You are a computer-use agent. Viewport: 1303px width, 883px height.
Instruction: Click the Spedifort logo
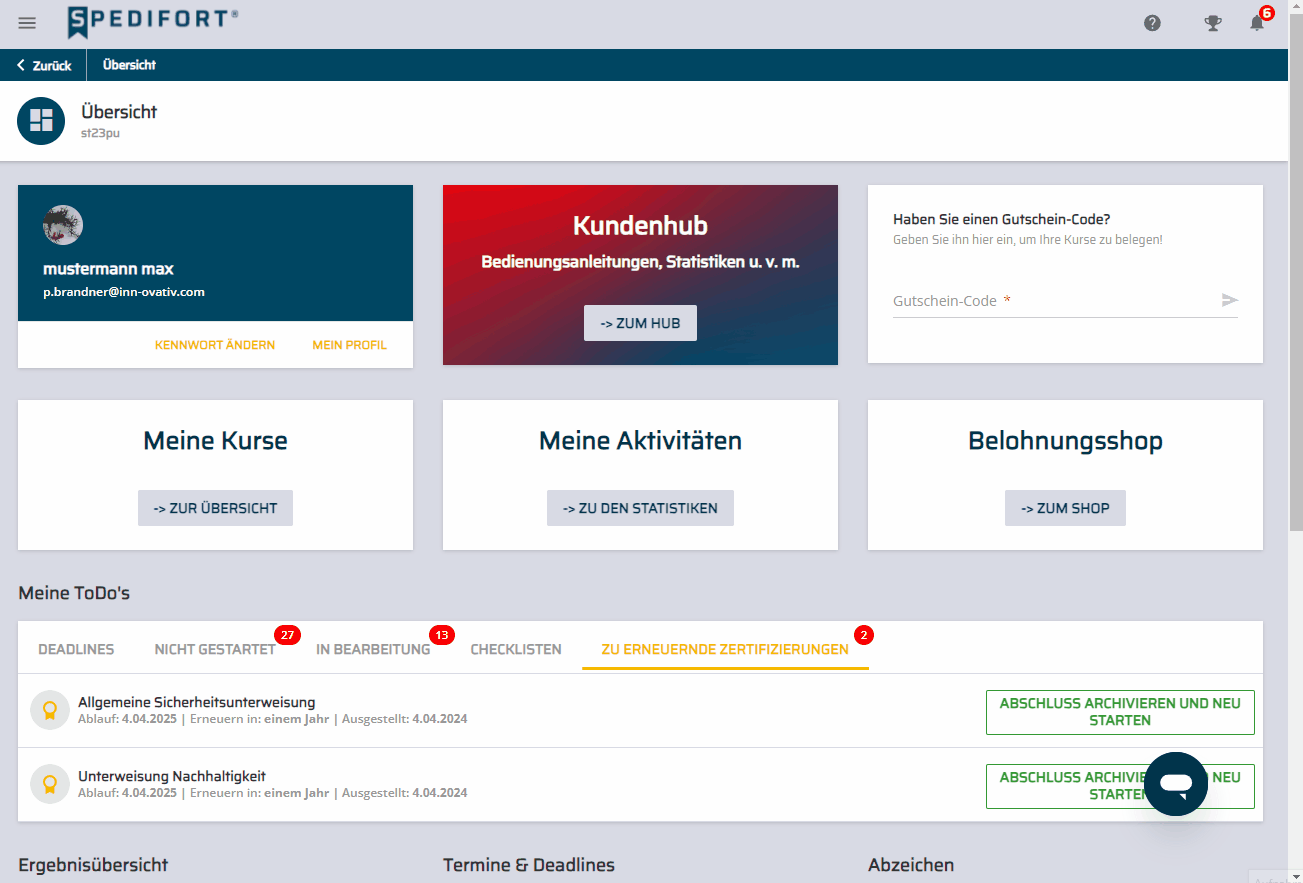pos(153,22)
